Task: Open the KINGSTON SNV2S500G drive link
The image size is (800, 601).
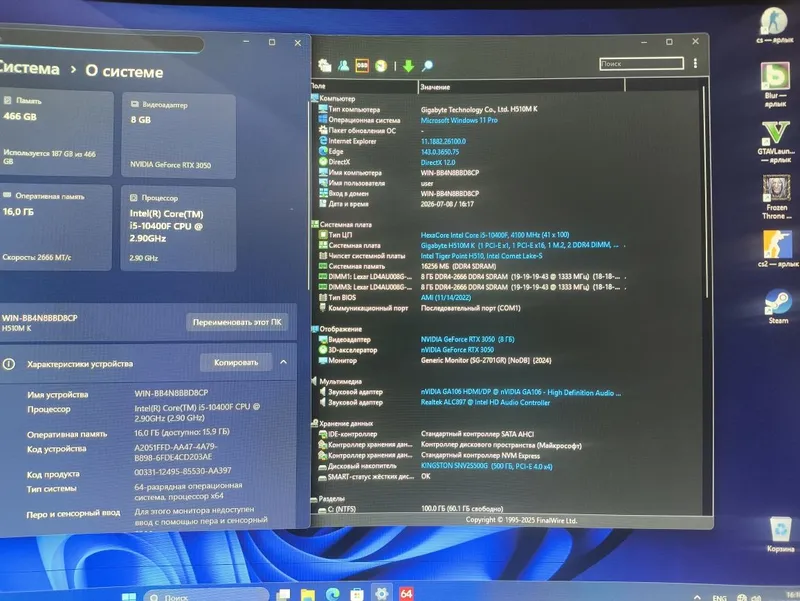Action: (x=486, y=466)
